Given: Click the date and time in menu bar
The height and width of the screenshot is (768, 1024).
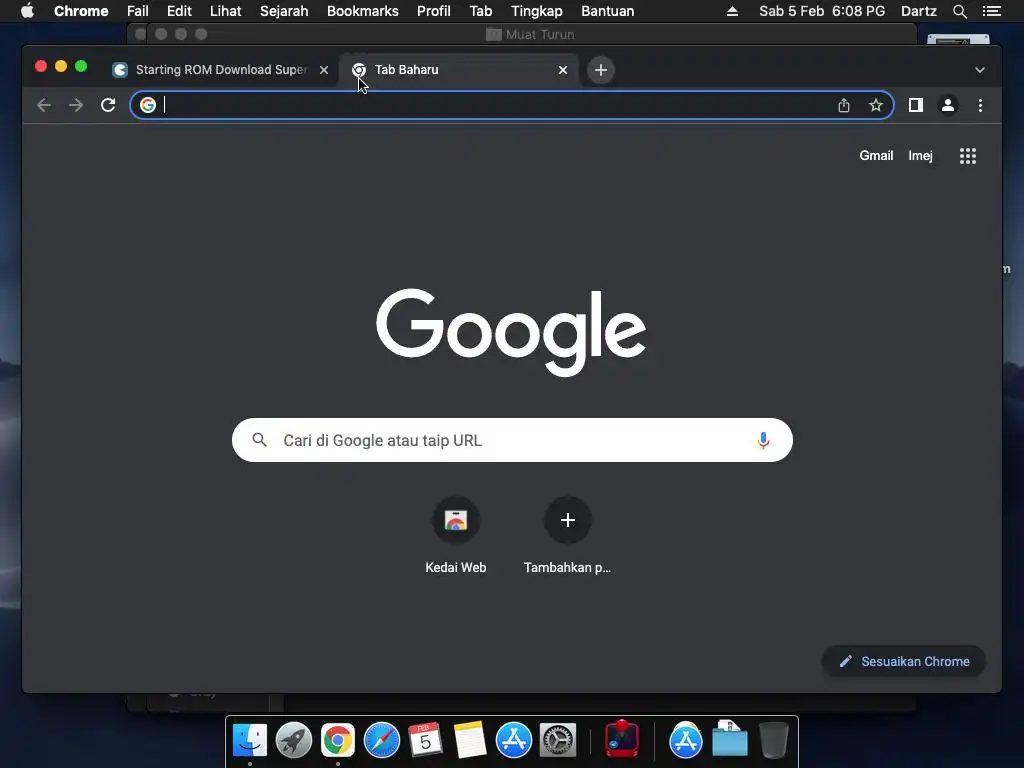Looking at the screenshot, I should [x=822, y=11].
